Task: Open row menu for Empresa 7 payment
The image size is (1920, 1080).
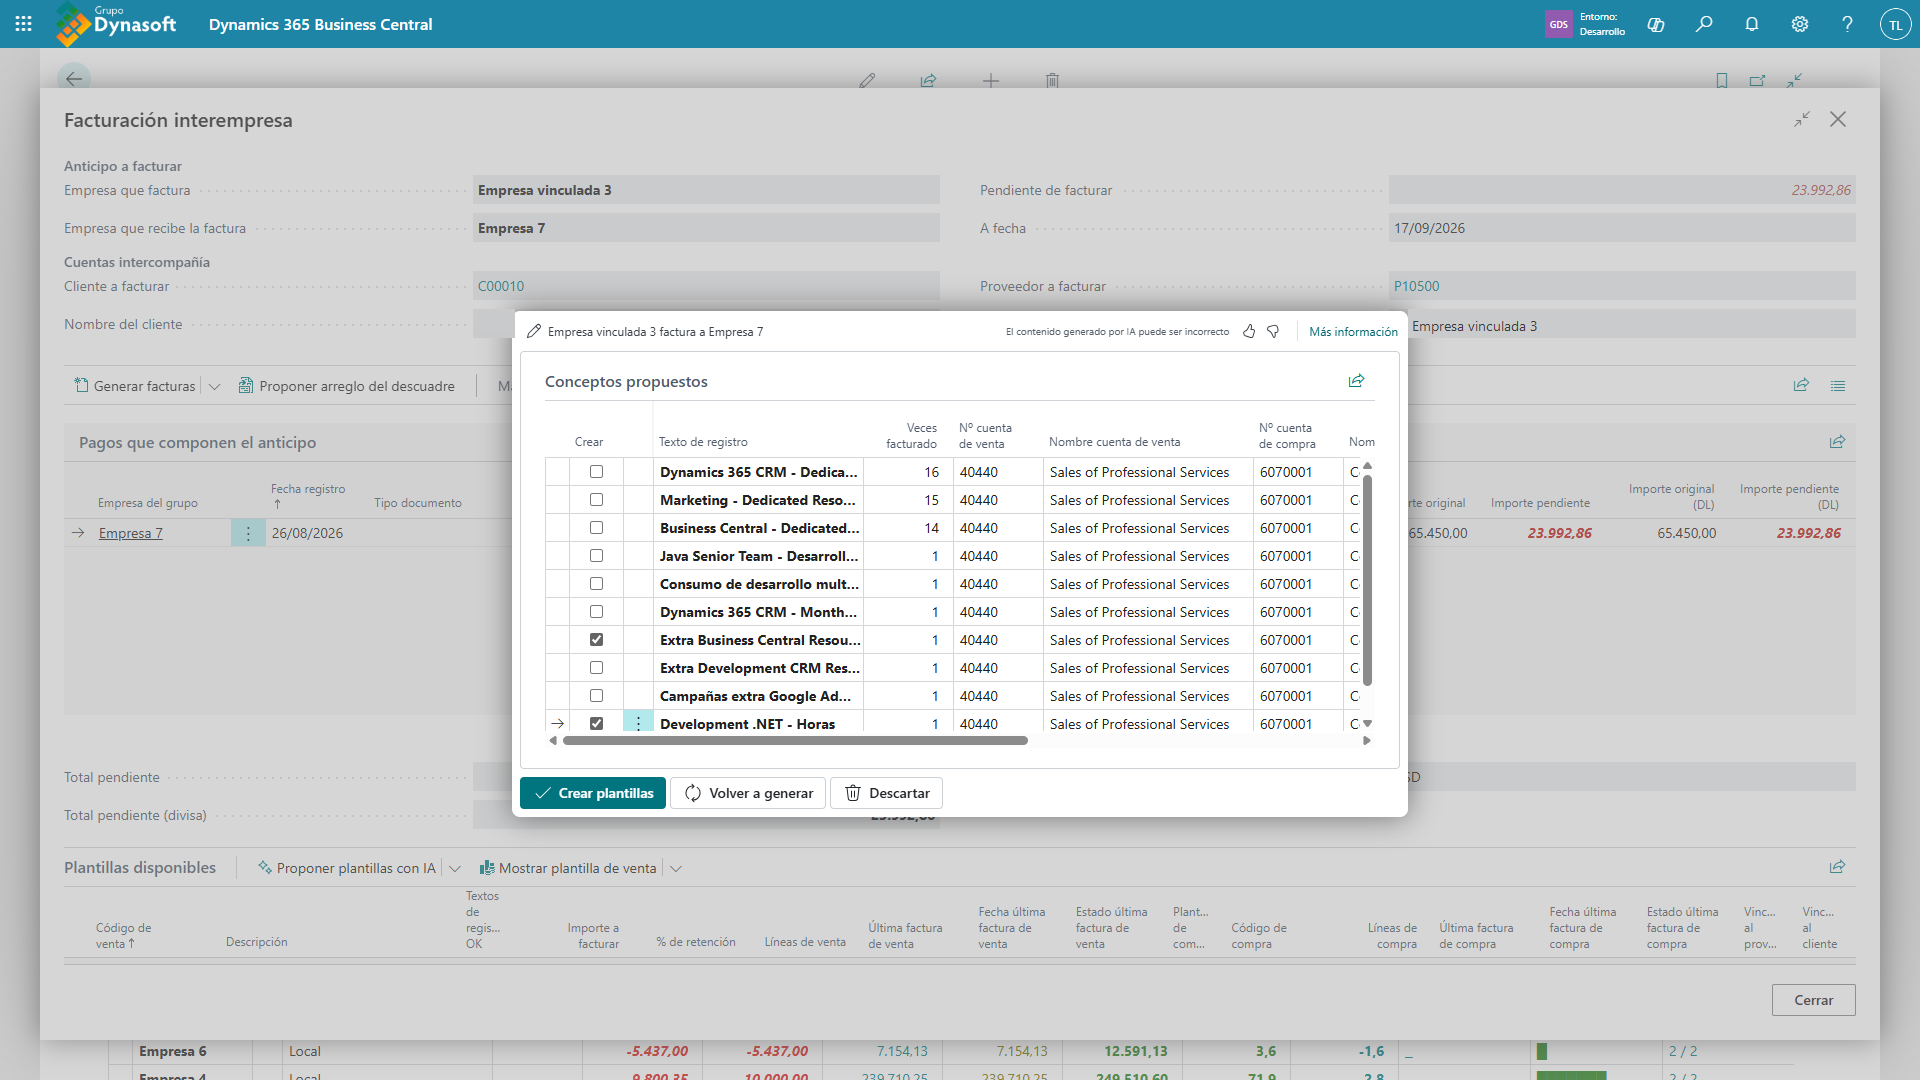Action: pos(248,533)
